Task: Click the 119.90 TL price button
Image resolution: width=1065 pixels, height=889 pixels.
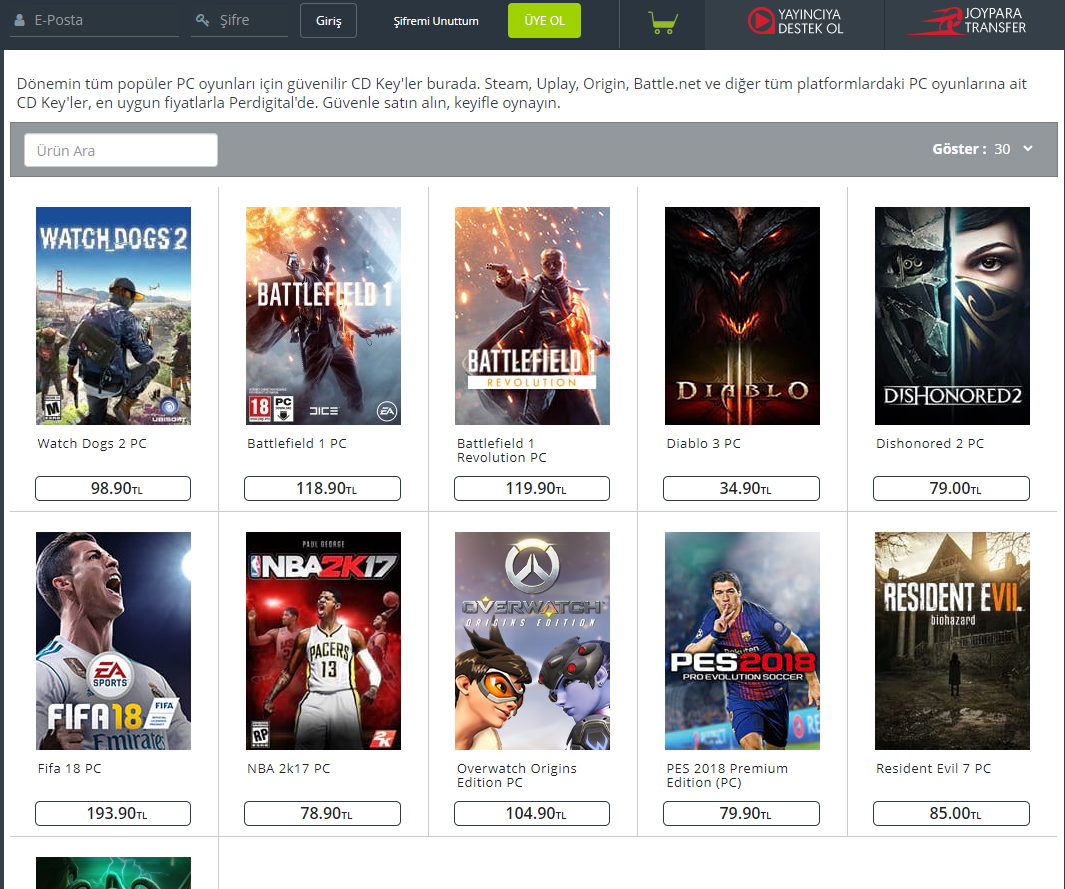Action: [x=532, y=488]
